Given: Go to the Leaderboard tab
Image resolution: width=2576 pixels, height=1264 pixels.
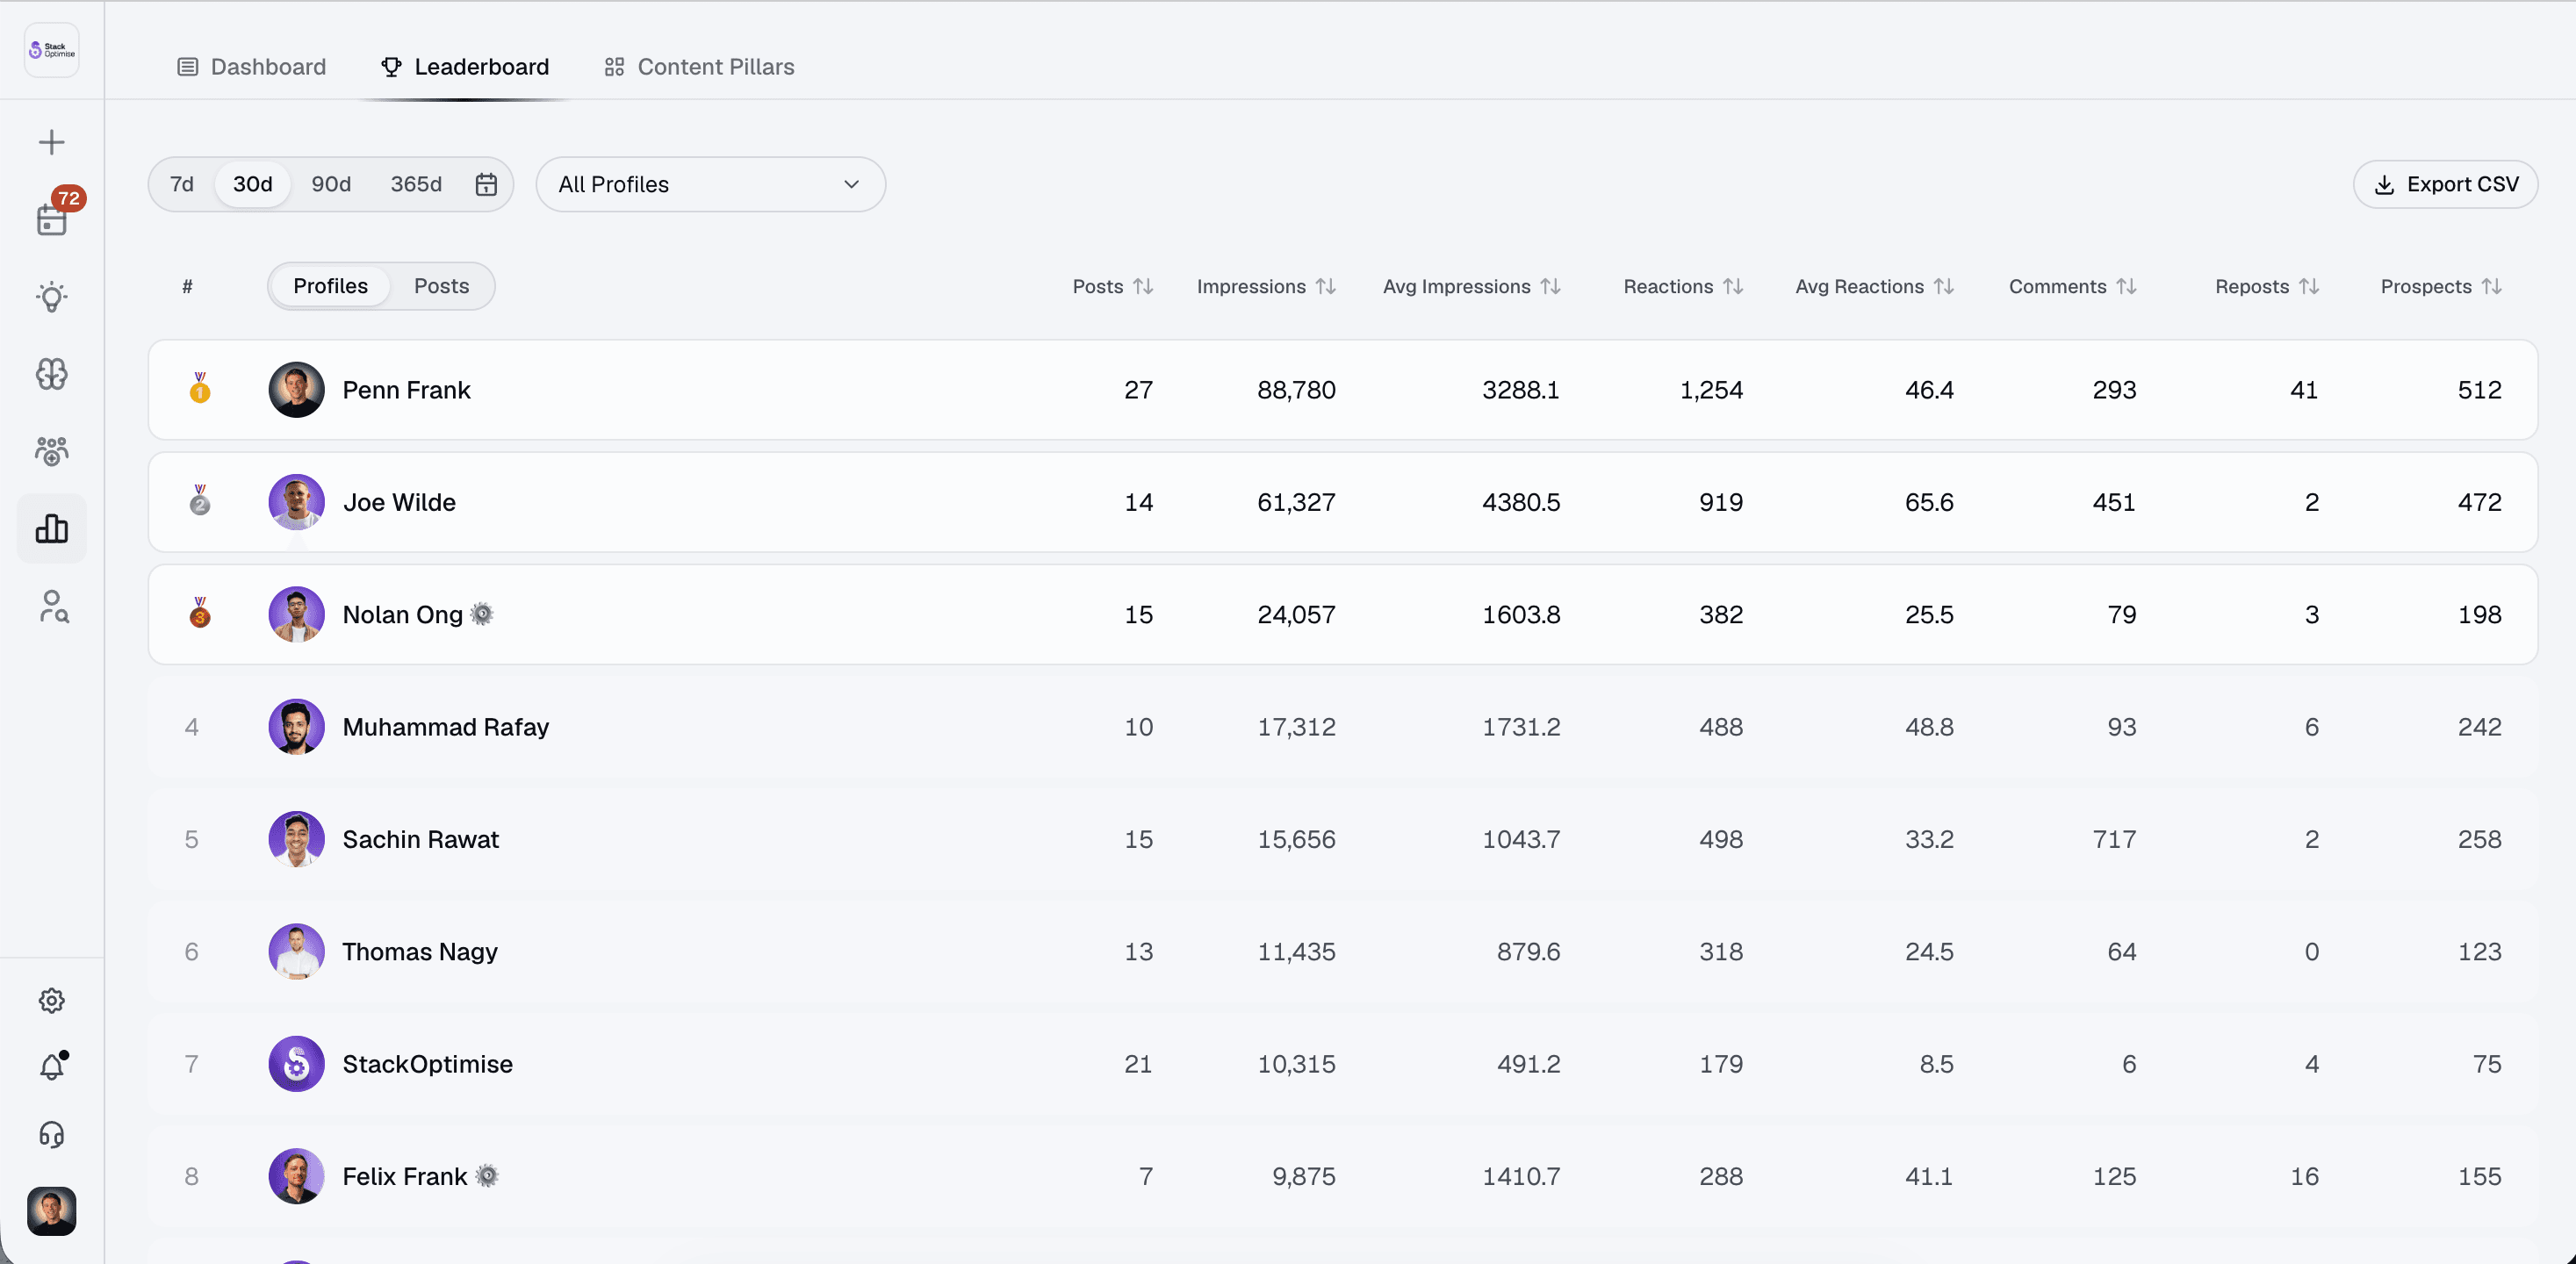Looking at the screenshot, I should 465,67.
